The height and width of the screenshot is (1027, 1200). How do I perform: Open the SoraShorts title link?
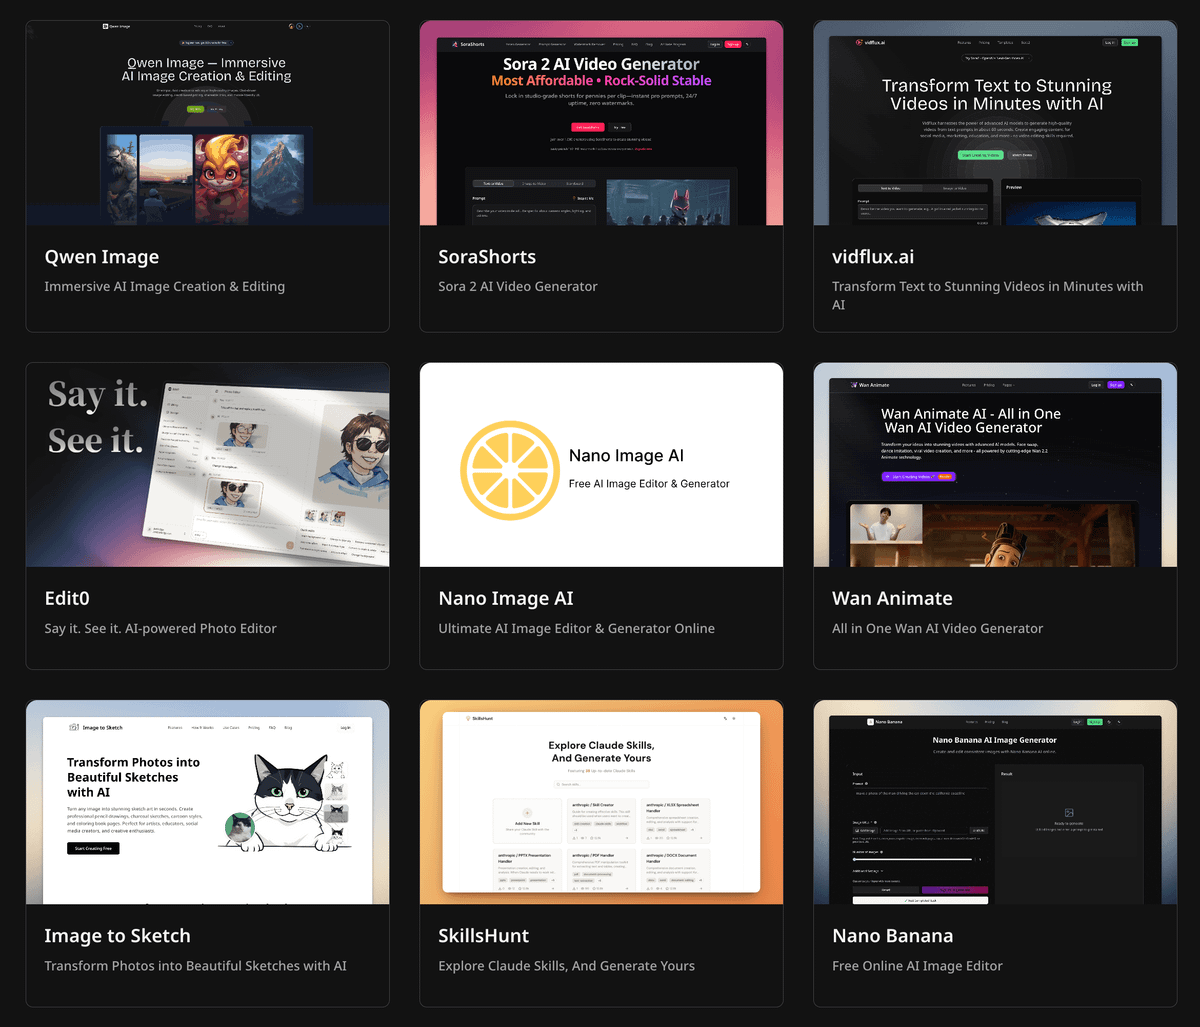click(487, 257)
